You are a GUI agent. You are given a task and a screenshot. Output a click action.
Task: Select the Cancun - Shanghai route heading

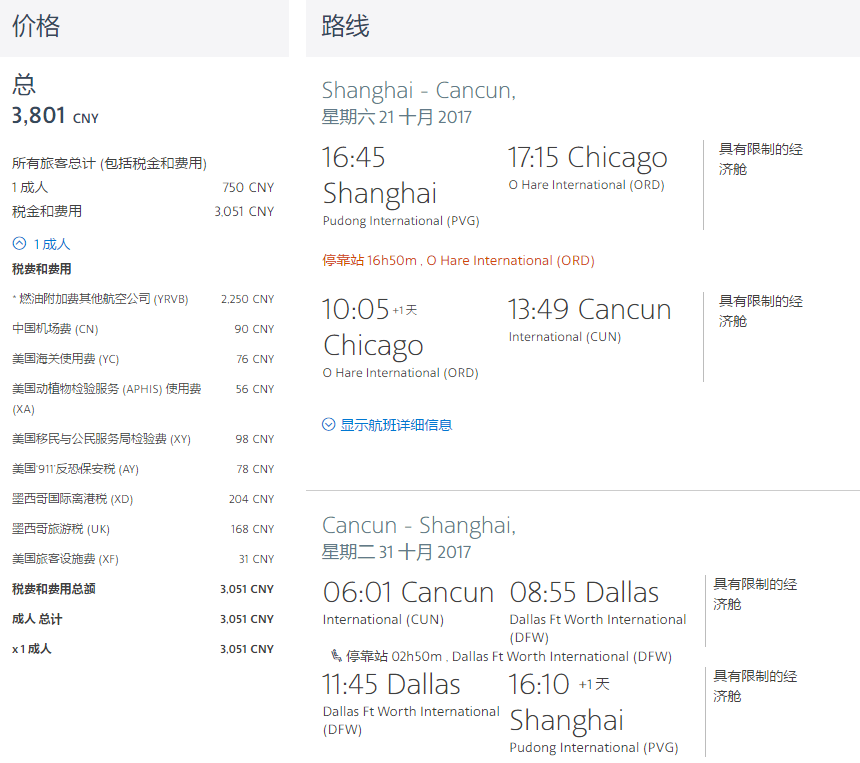418,525
